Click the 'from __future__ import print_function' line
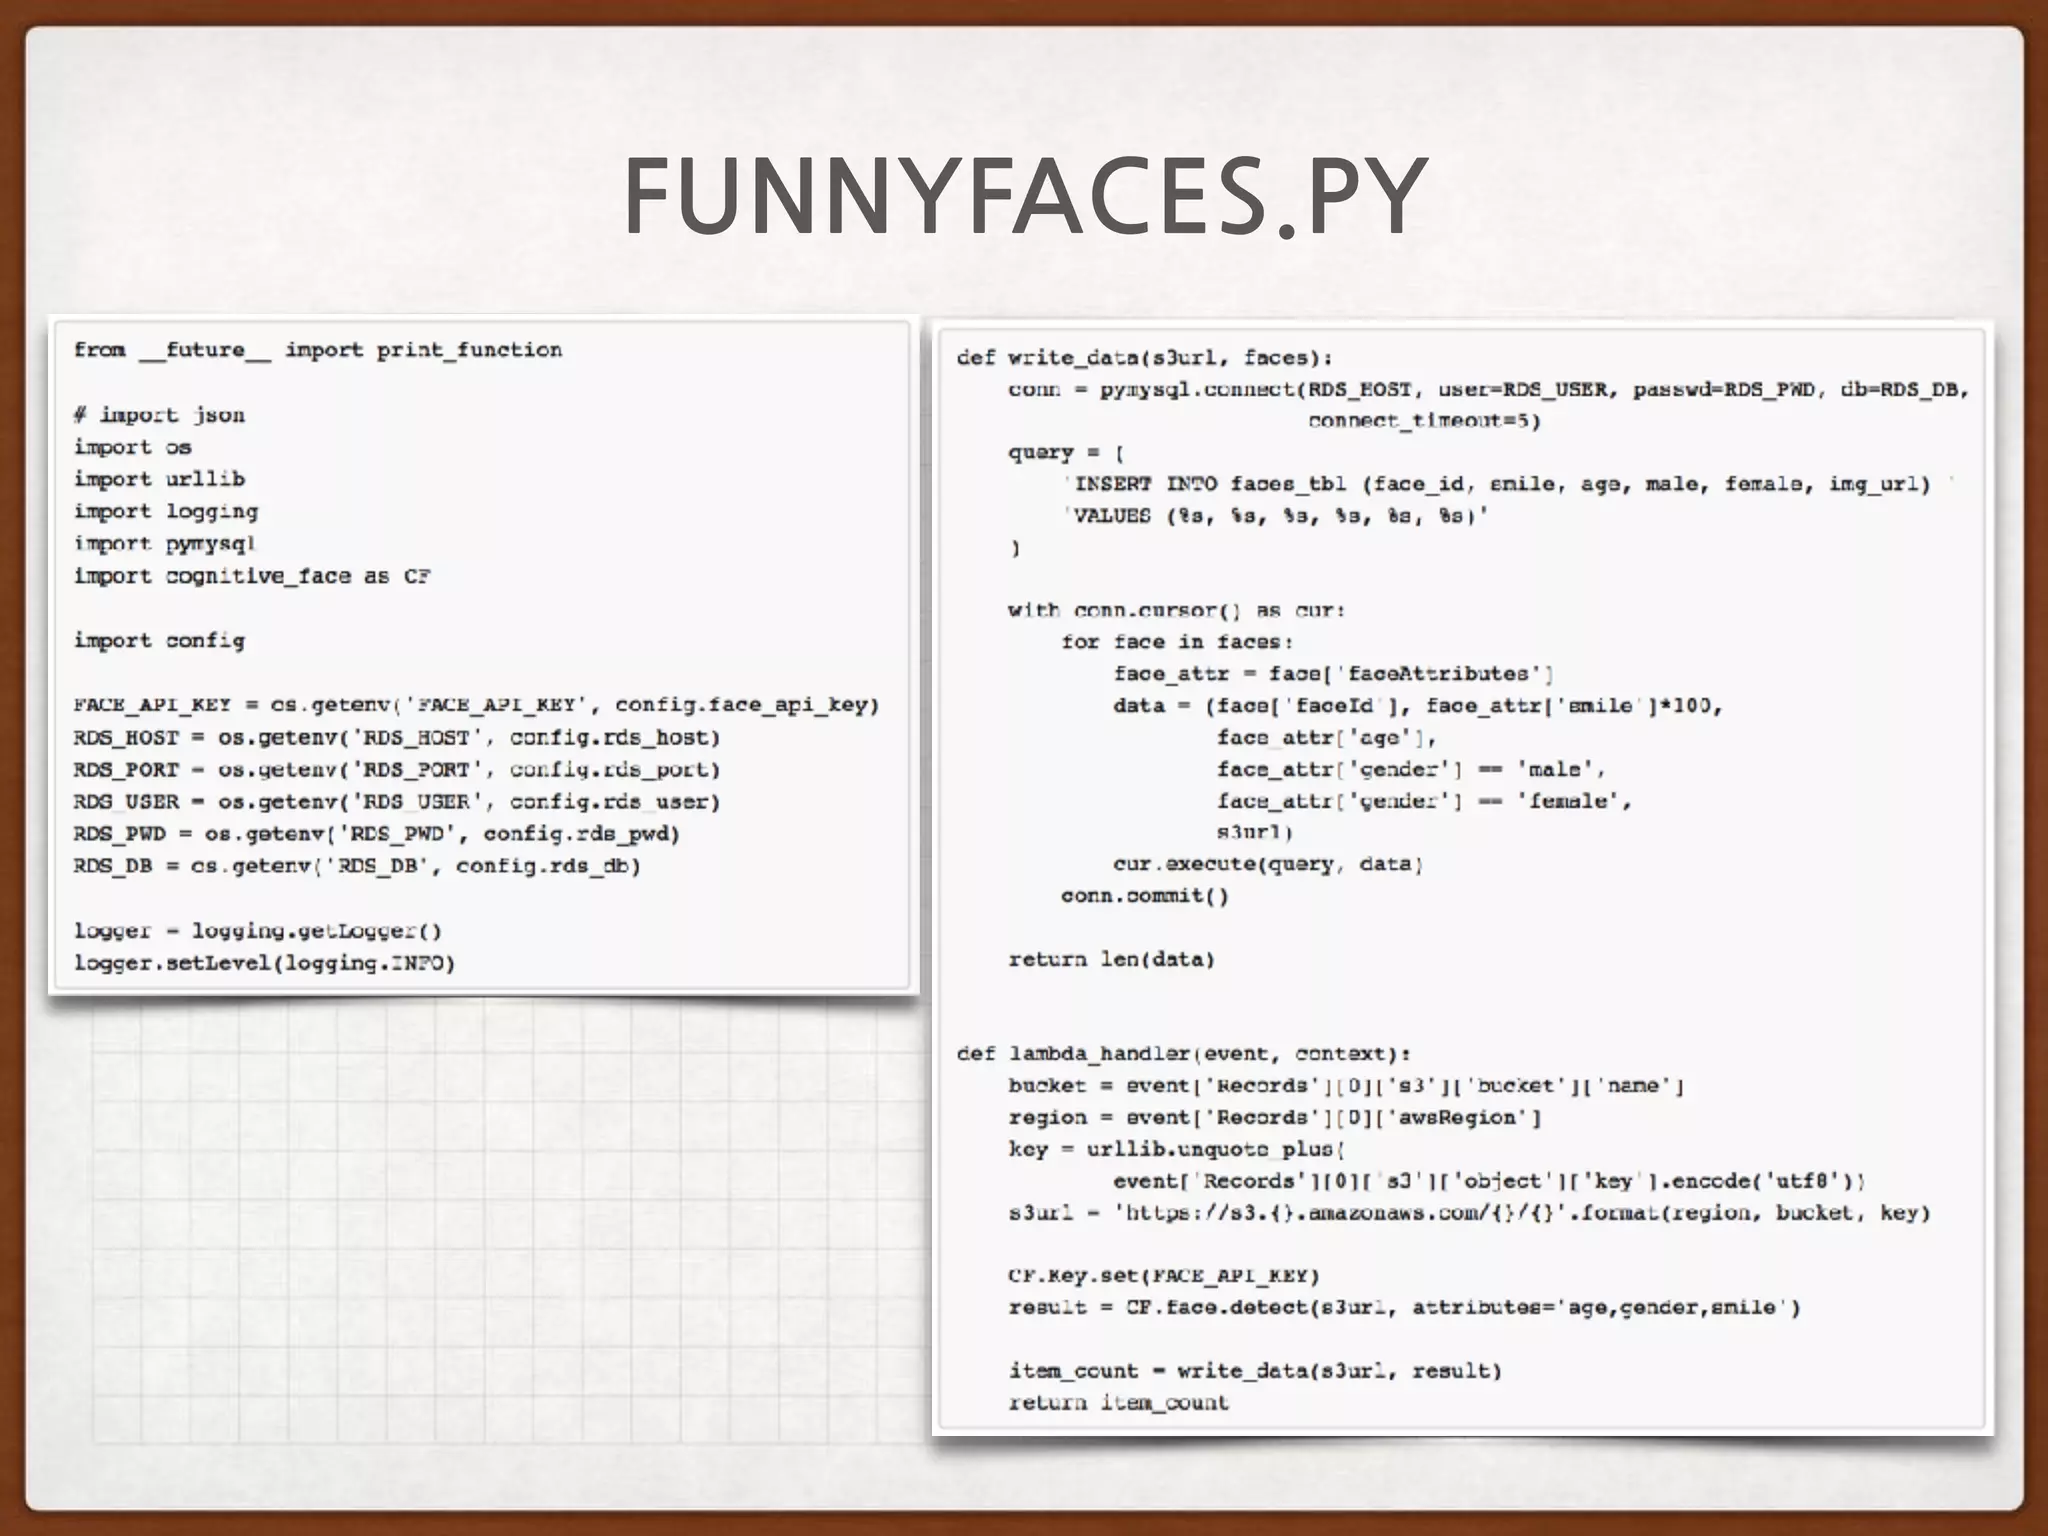2048x1536 pixels. click(318, 350)
